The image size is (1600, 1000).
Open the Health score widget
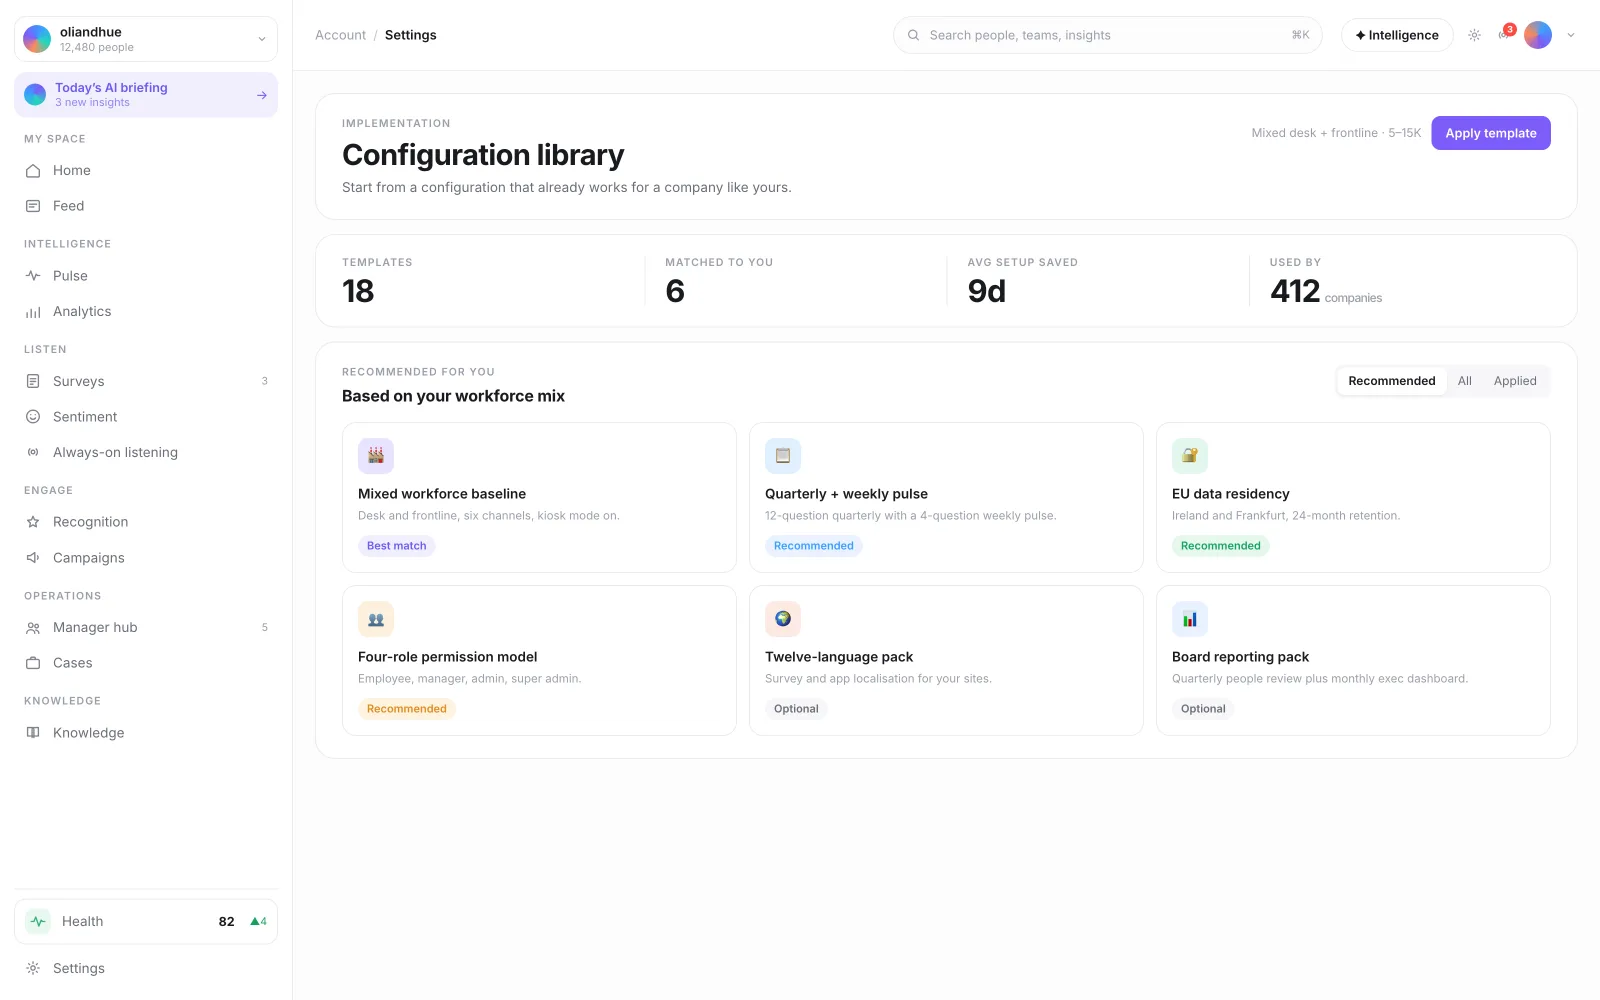pyautogui.click(x=146, y=922)
